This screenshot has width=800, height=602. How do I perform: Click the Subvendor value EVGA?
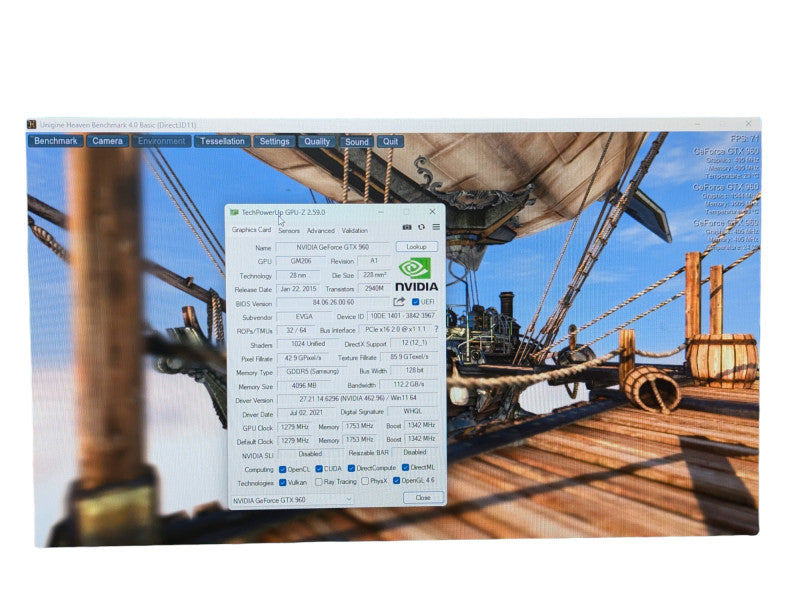point(304,316)
